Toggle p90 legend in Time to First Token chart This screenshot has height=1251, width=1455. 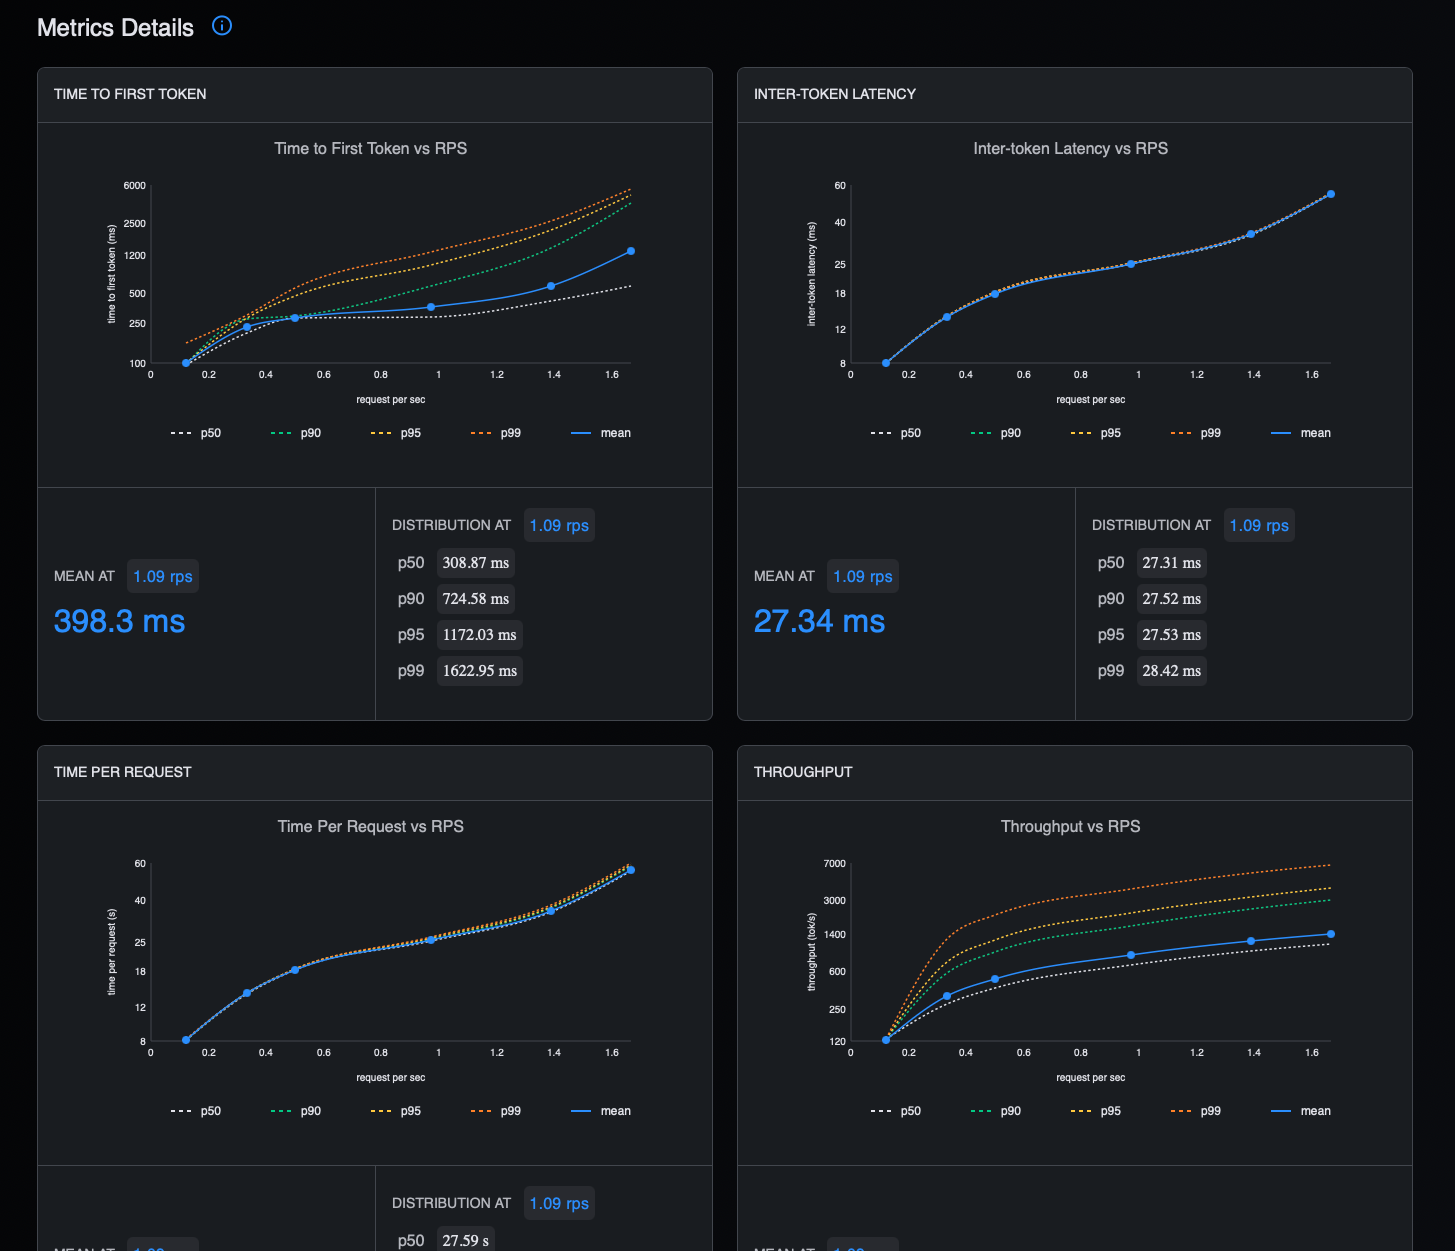(296, 433)
